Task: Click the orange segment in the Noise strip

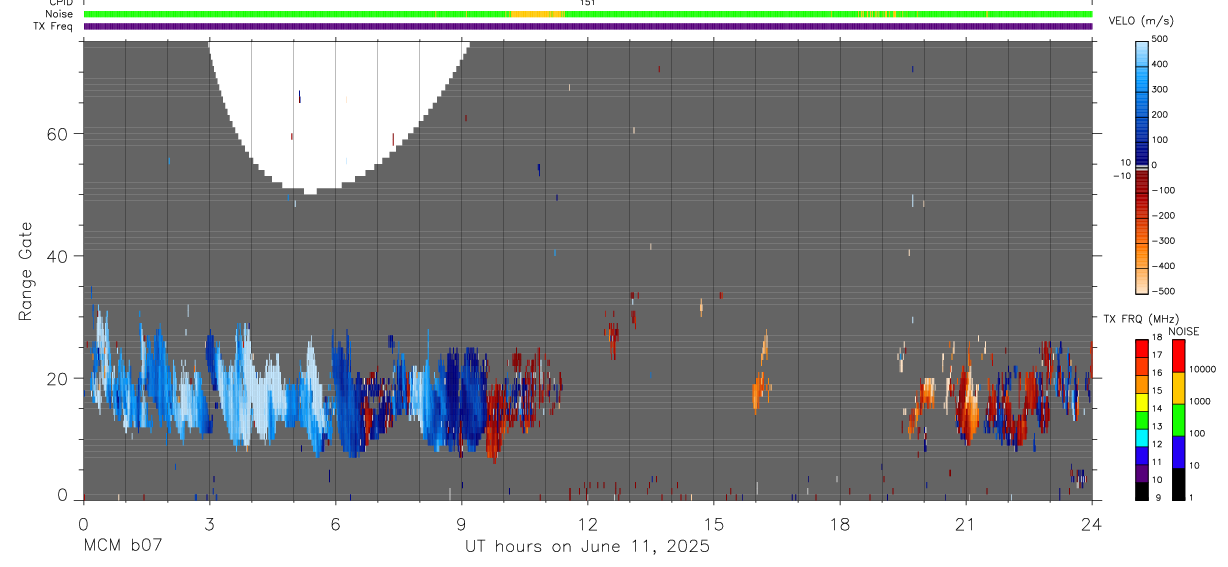Action: 538,14
